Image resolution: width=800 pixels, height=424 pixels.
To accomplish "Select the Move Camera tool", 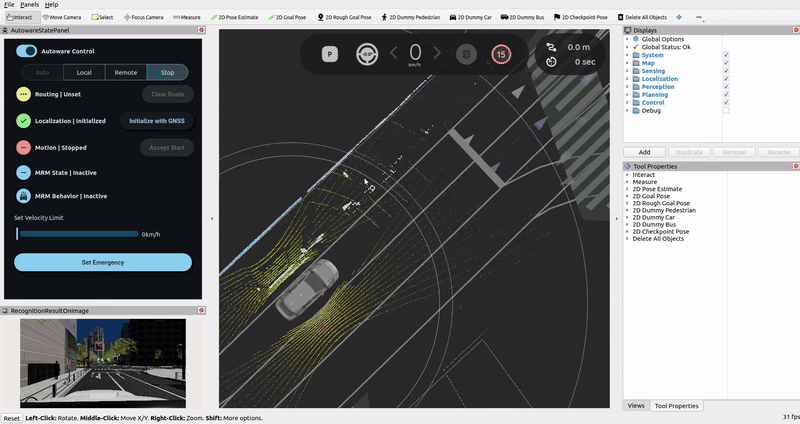I will 63,17.
